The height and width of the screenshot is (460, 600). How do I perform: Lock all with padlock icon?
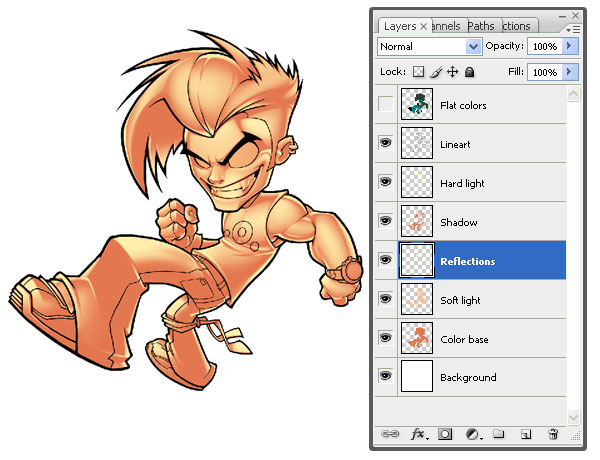[470, 72]
